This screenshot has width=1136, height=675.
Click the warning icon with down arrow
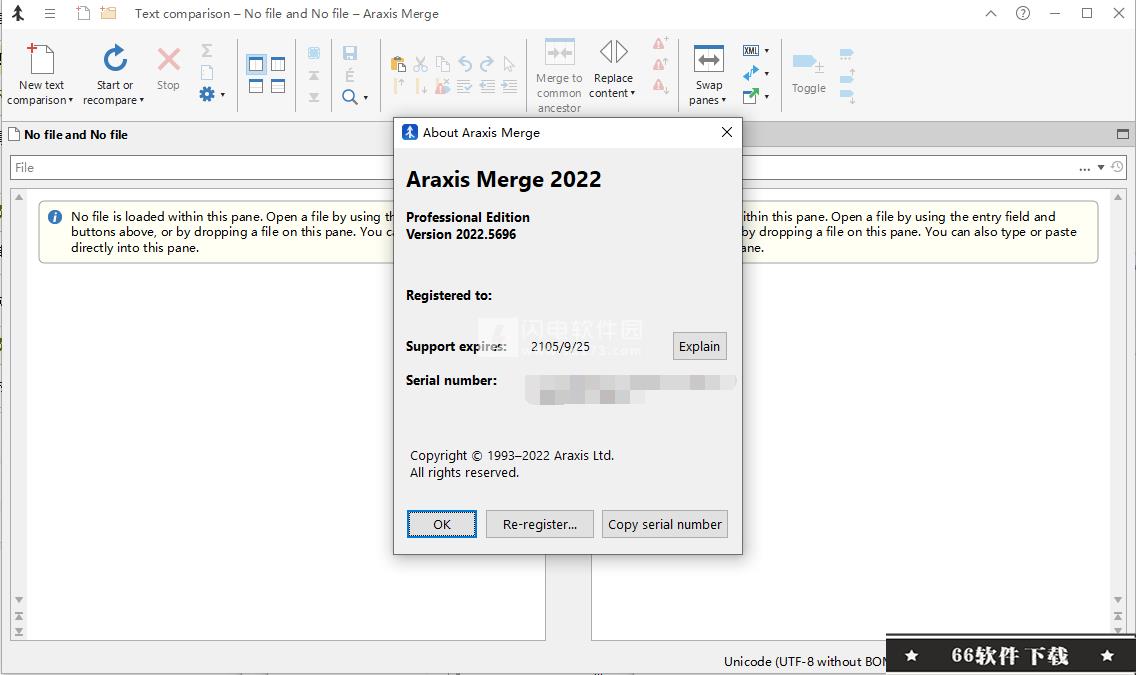click(660, 87)
